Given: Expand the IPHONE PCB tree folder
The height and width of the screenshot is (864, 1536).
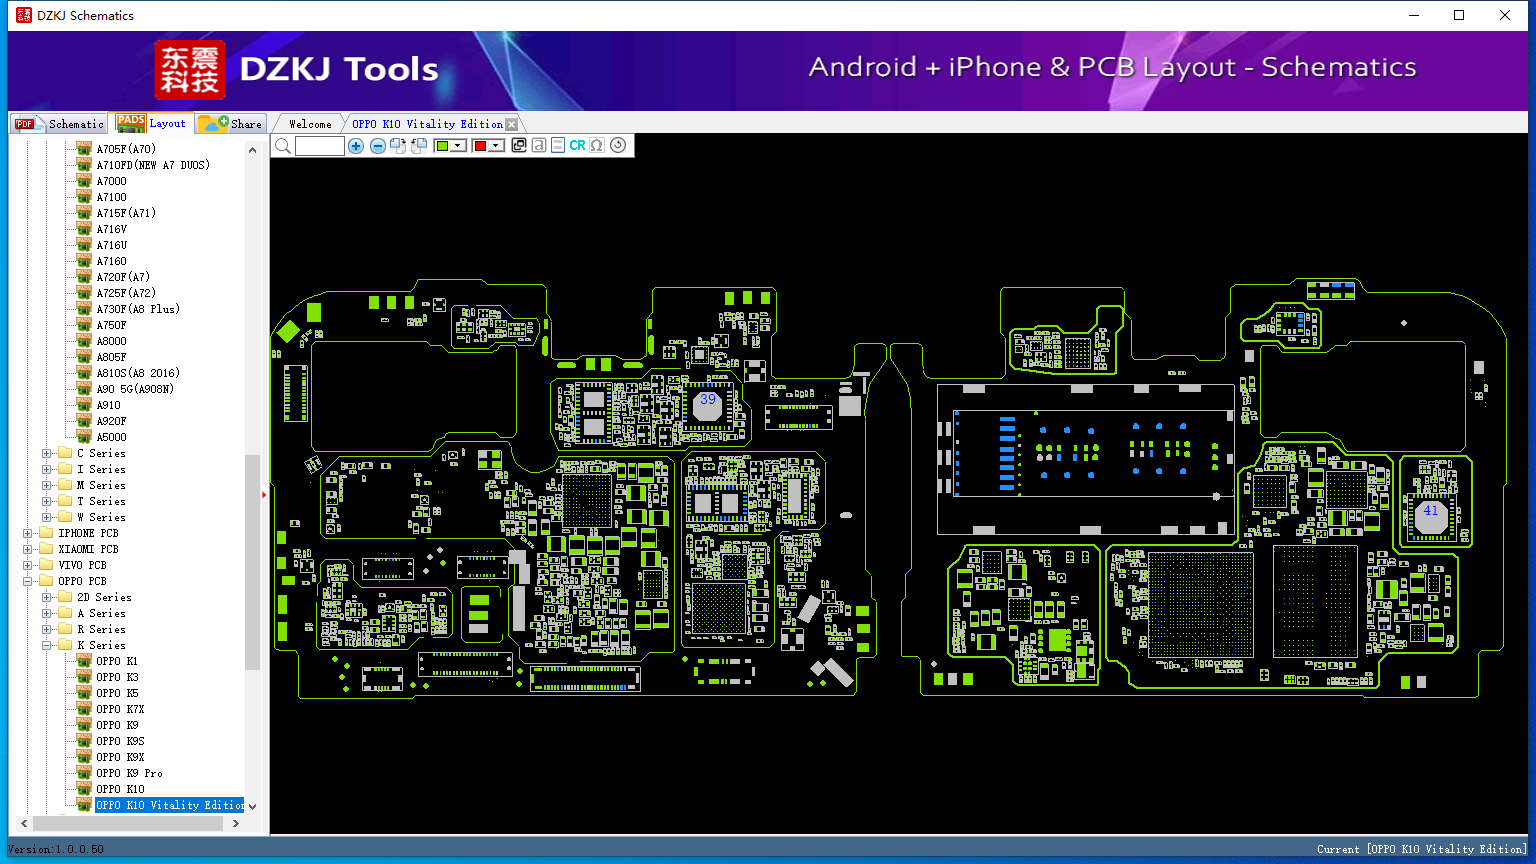Looking at the screenshot, I should tap(27, 533).
